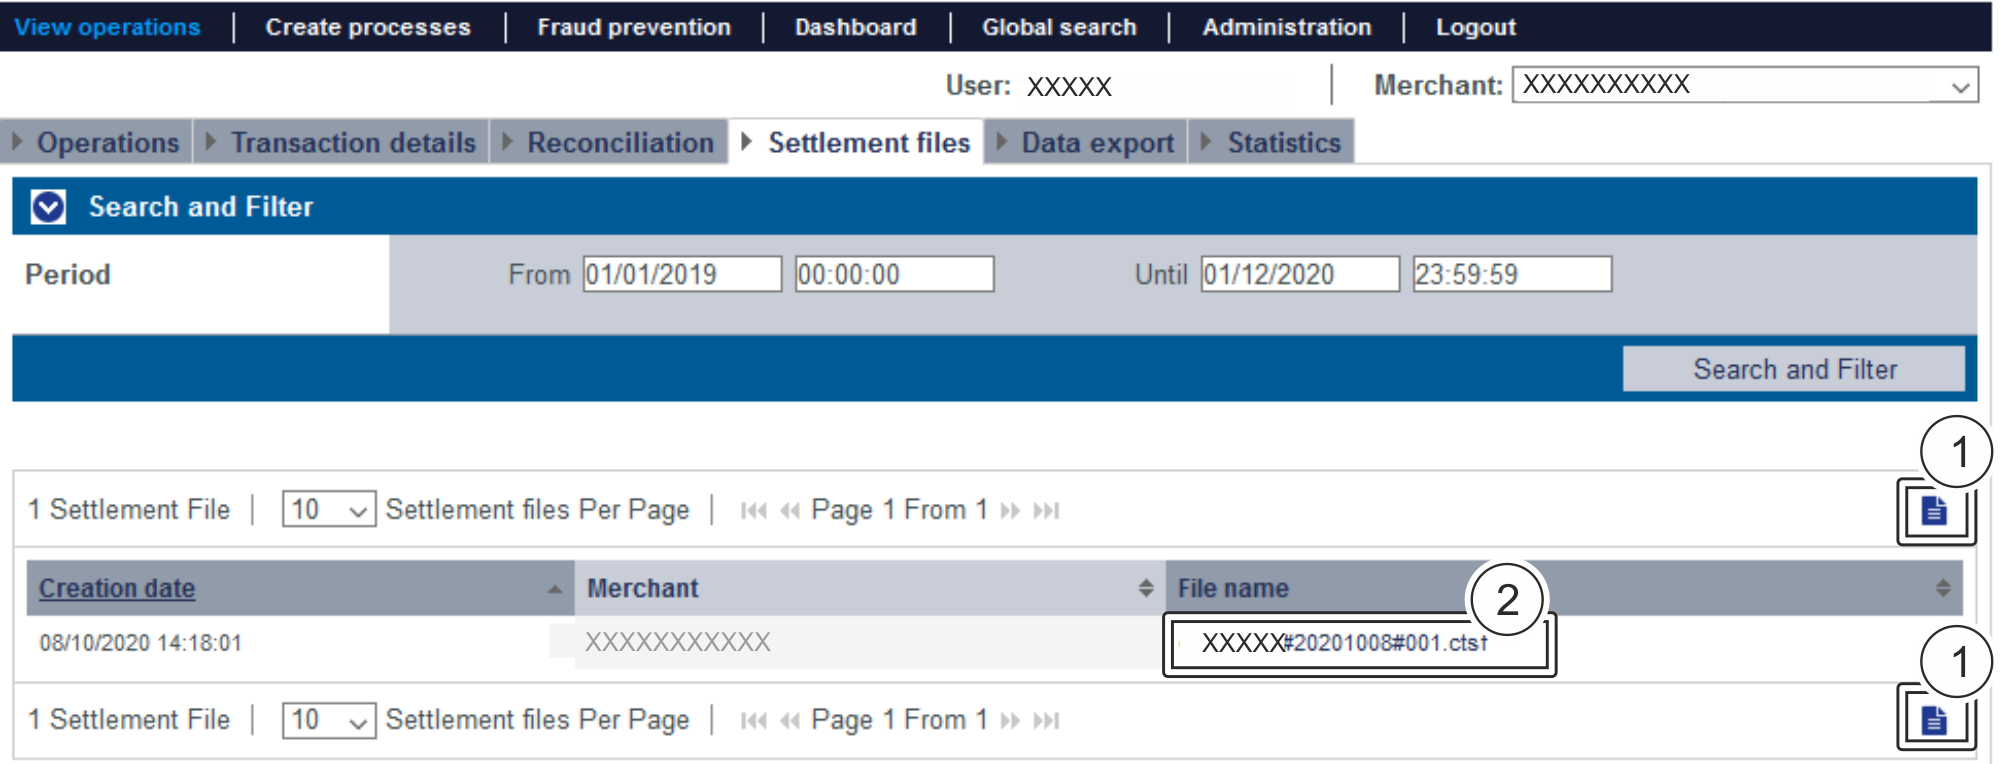2000x764 pixels.
Task: Go to previous page in bottom pager
Action: coord(790,721)
